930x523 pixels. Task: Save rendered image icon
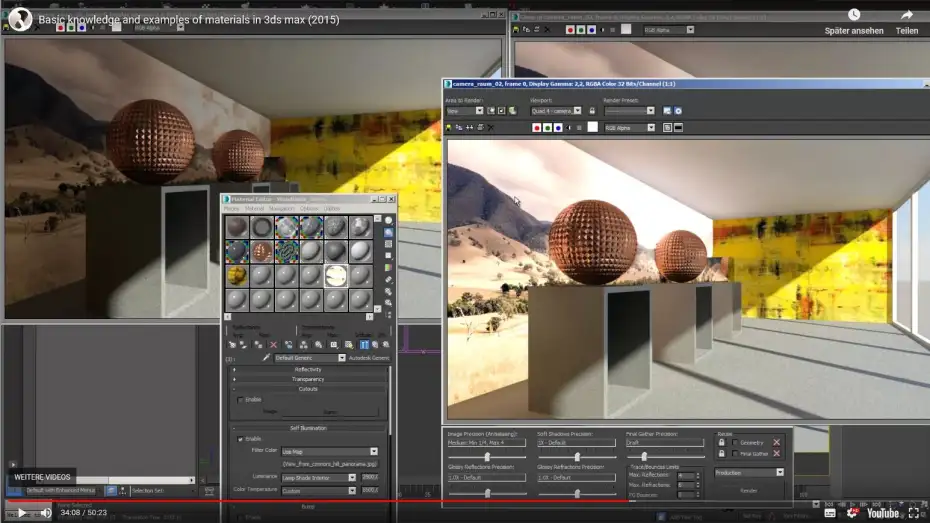click(449, 127)
